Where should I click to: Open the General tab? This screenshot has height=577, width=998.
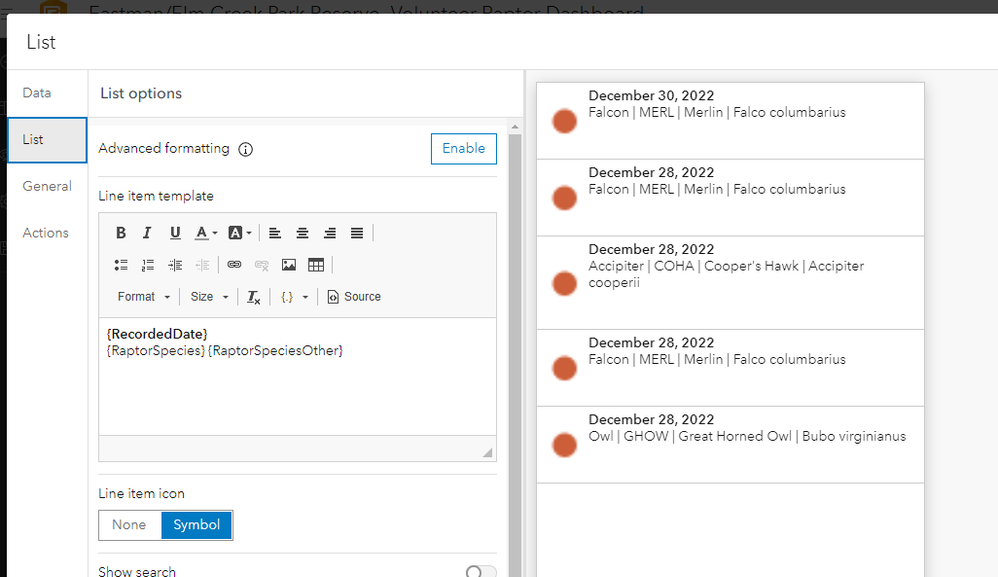tap(47, 186)
